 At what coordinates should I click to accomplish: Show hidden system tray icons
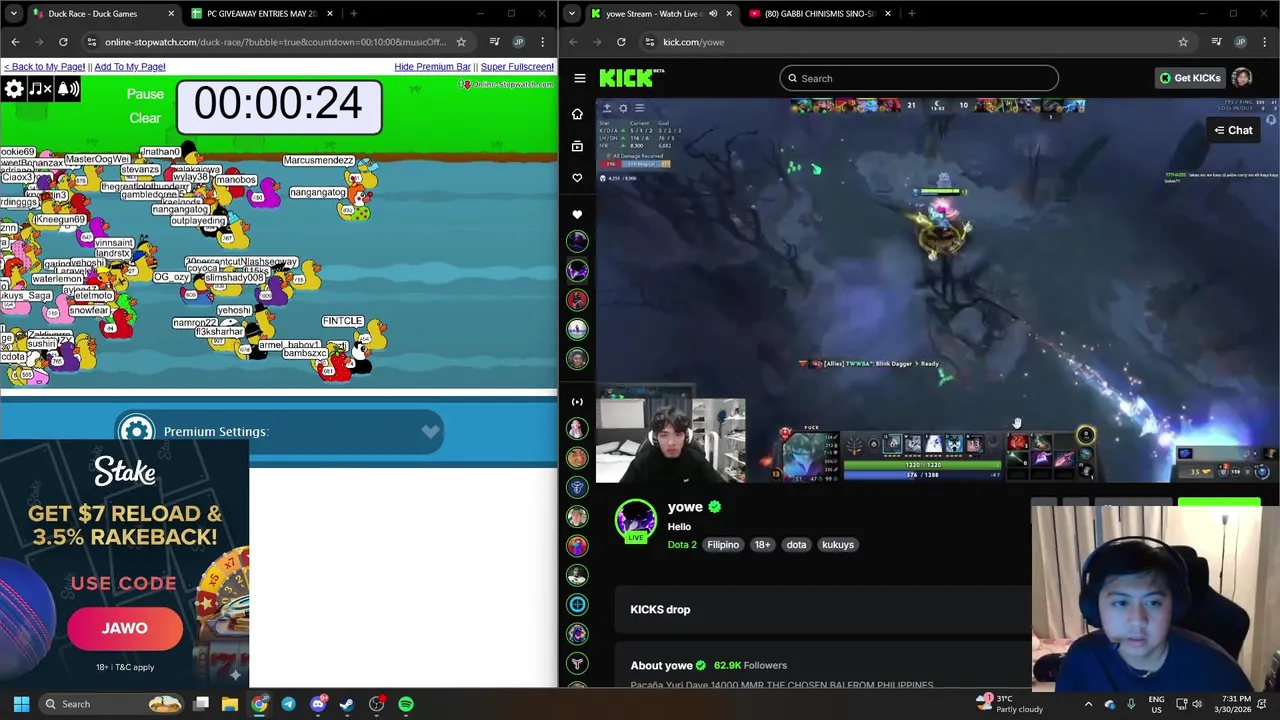pos(1089,704)
